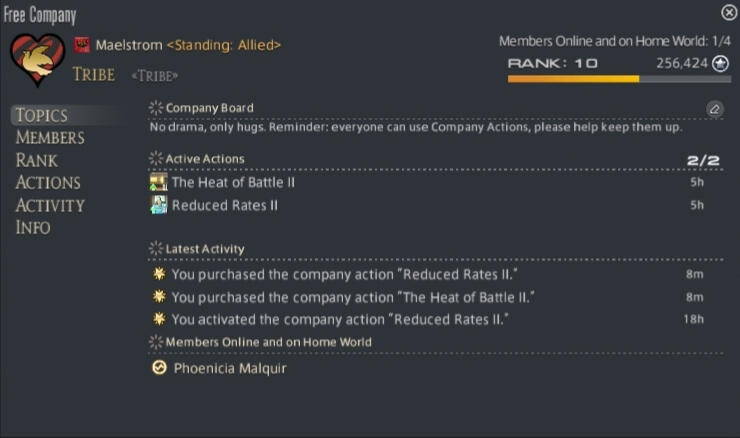Select The Heat of Battle II action icon
The width and height of the screenshot is (740, 438).
coord(159,182)
